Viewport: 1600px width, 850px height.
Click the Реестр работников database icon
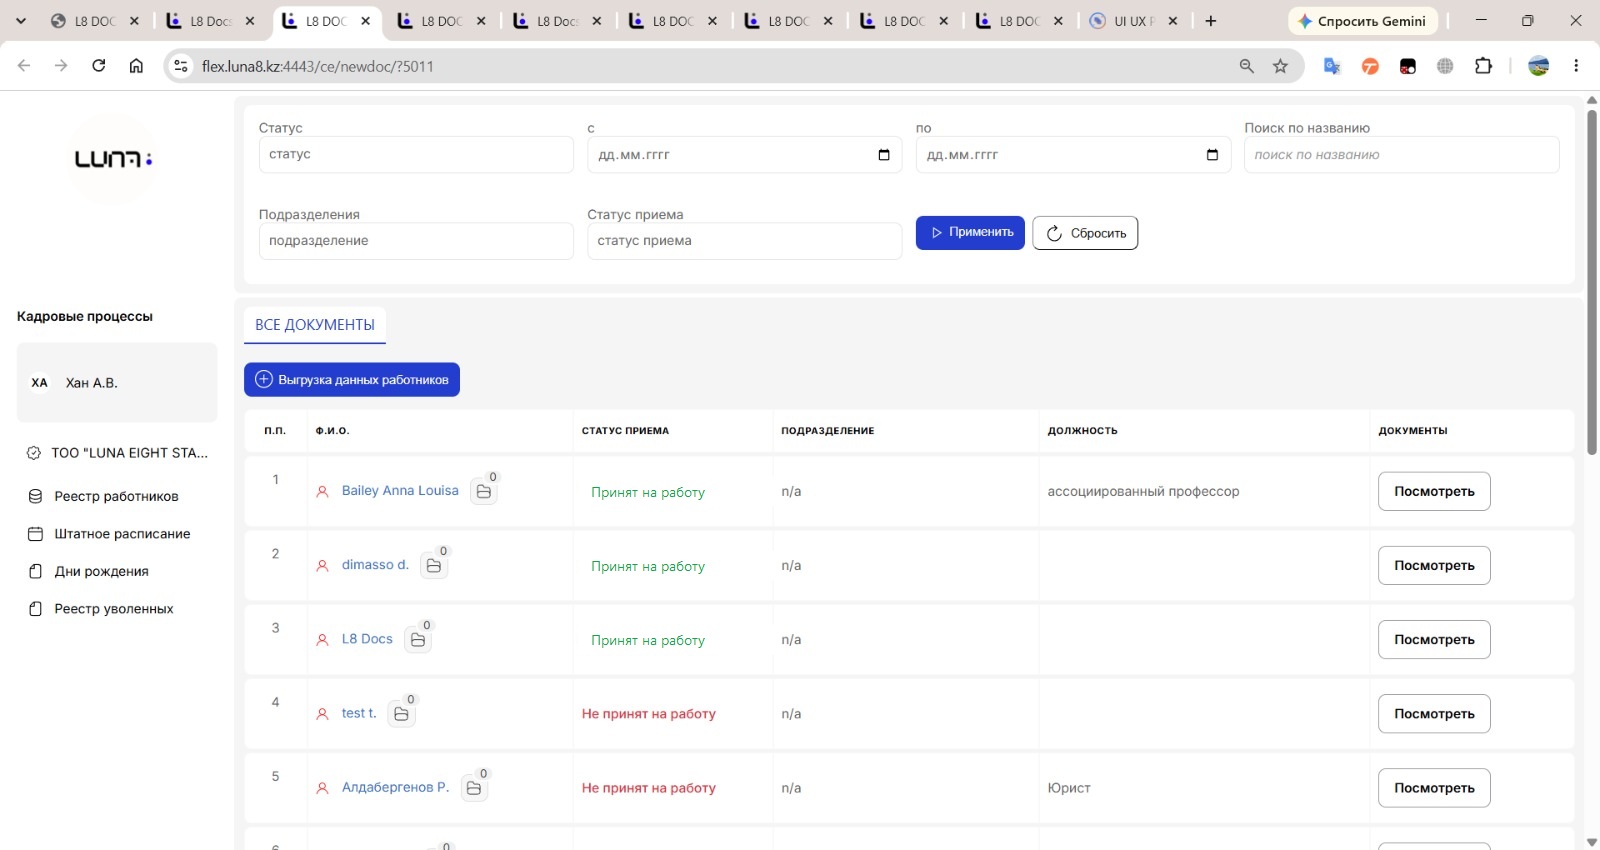pyautogui.click(x=35, y=496)
